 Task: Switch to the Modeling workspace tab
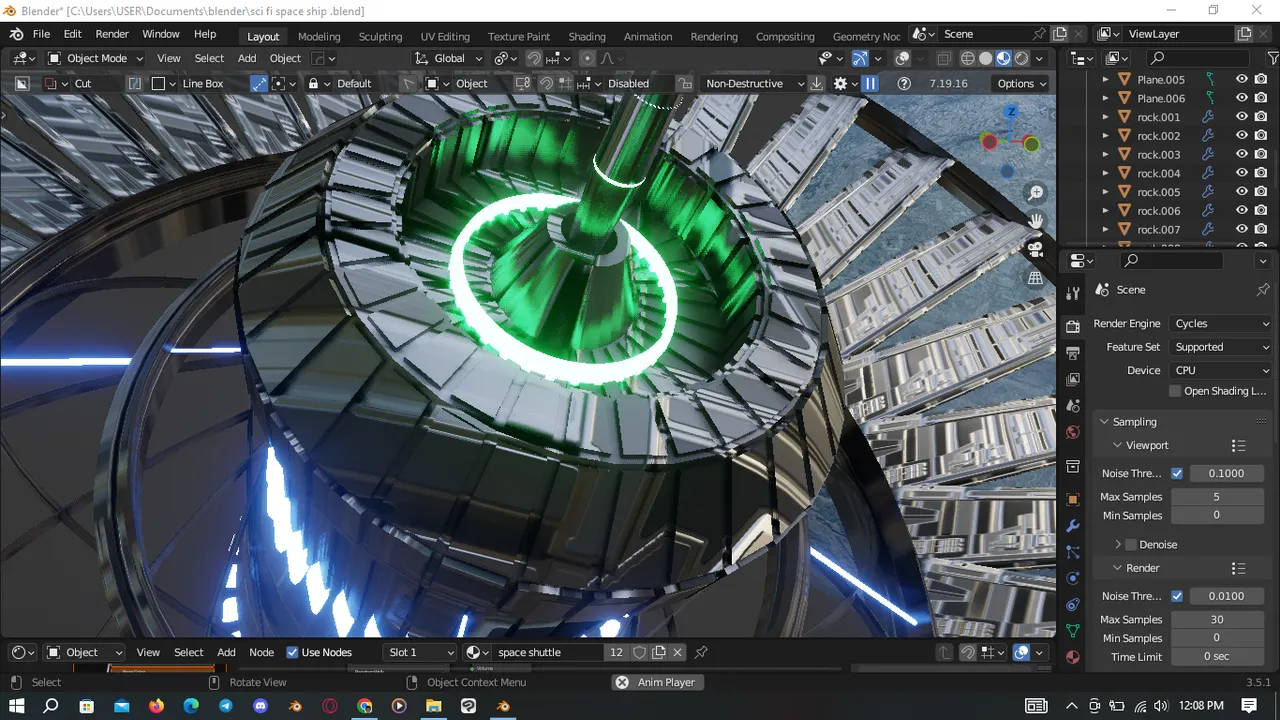[319, 36]
